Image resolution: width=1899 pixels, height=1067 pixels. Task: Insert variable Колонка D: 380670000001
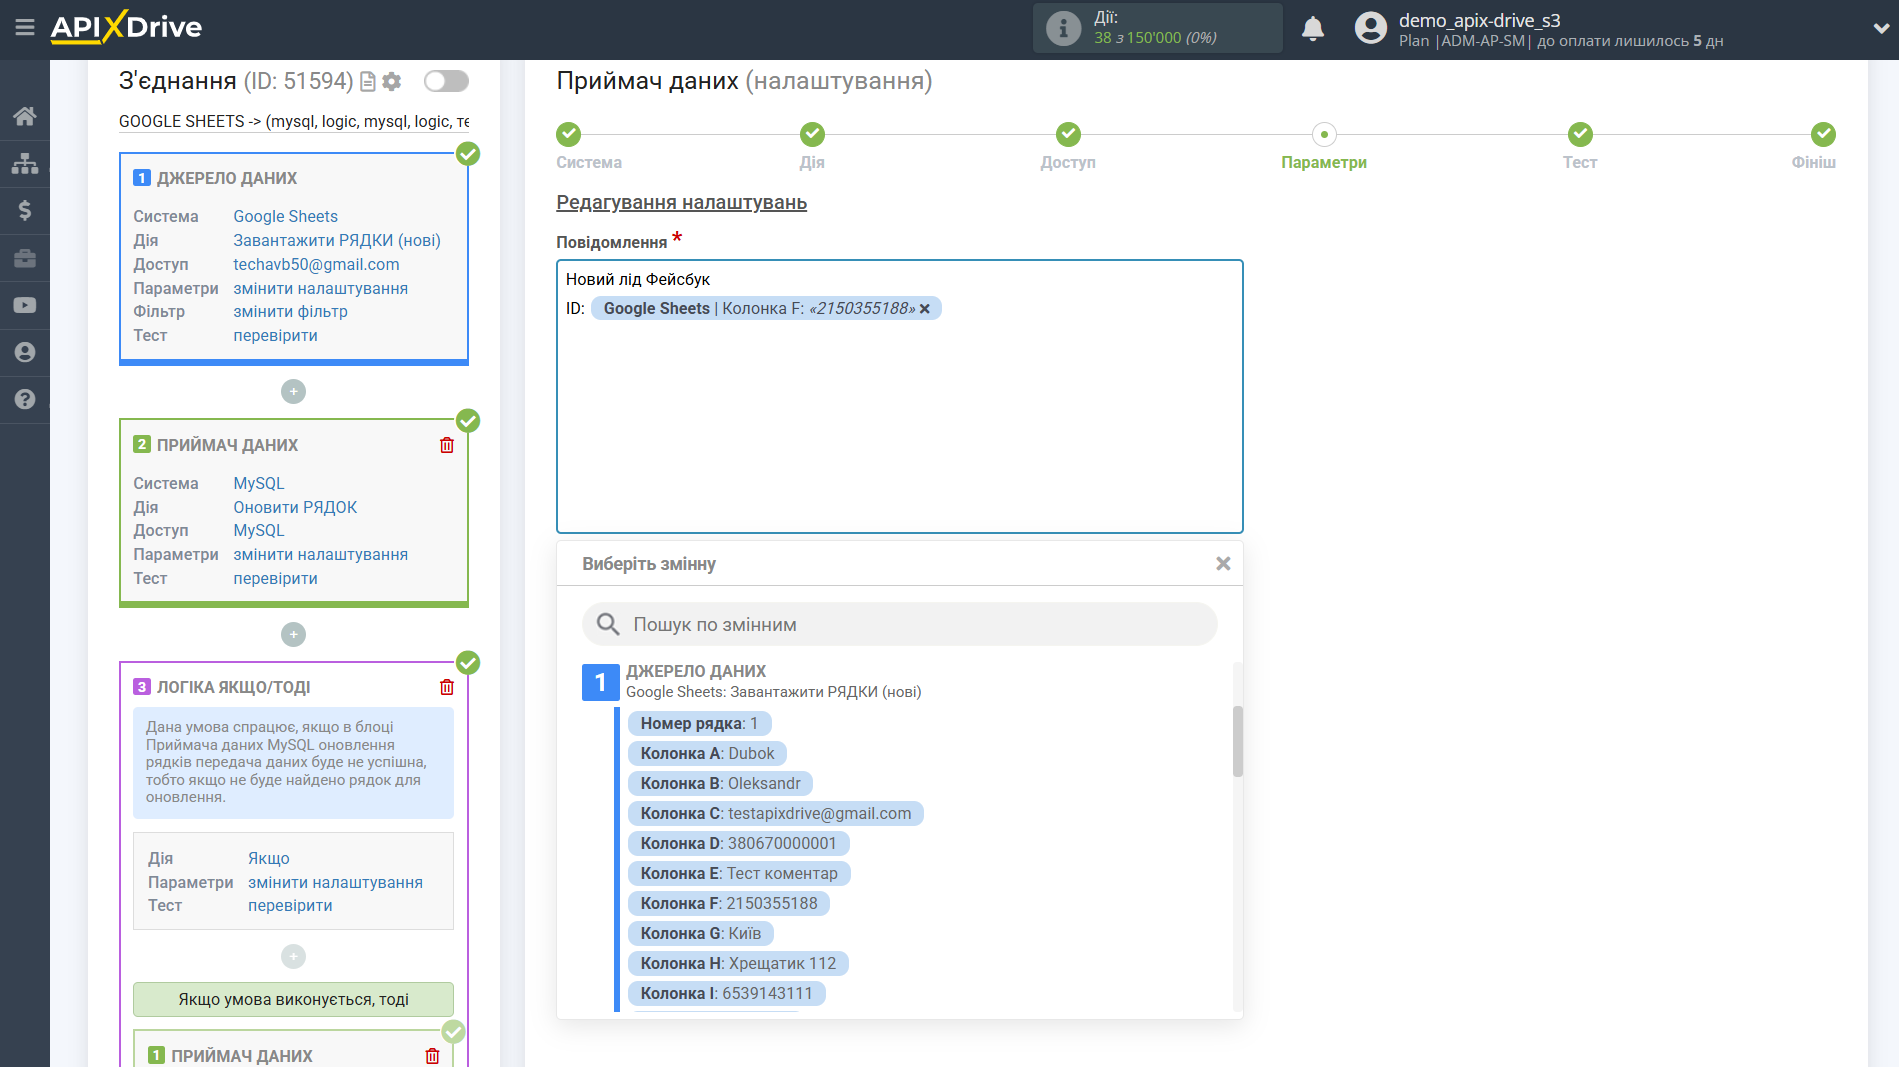point(738,843)
